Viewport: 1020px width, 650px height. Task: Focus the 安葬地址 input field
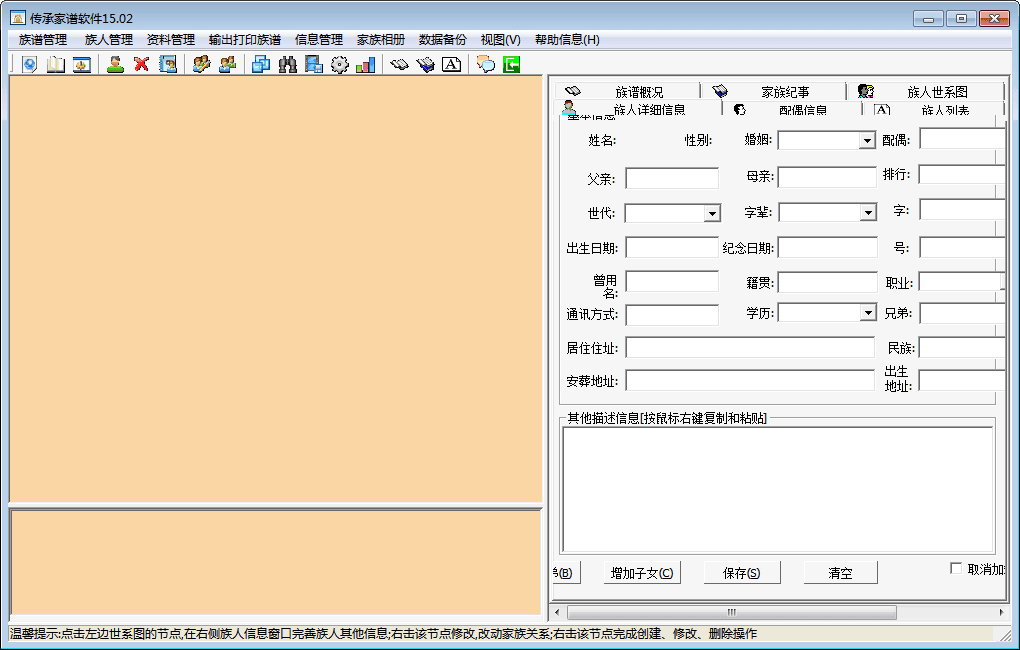click(x=750, y=380)
